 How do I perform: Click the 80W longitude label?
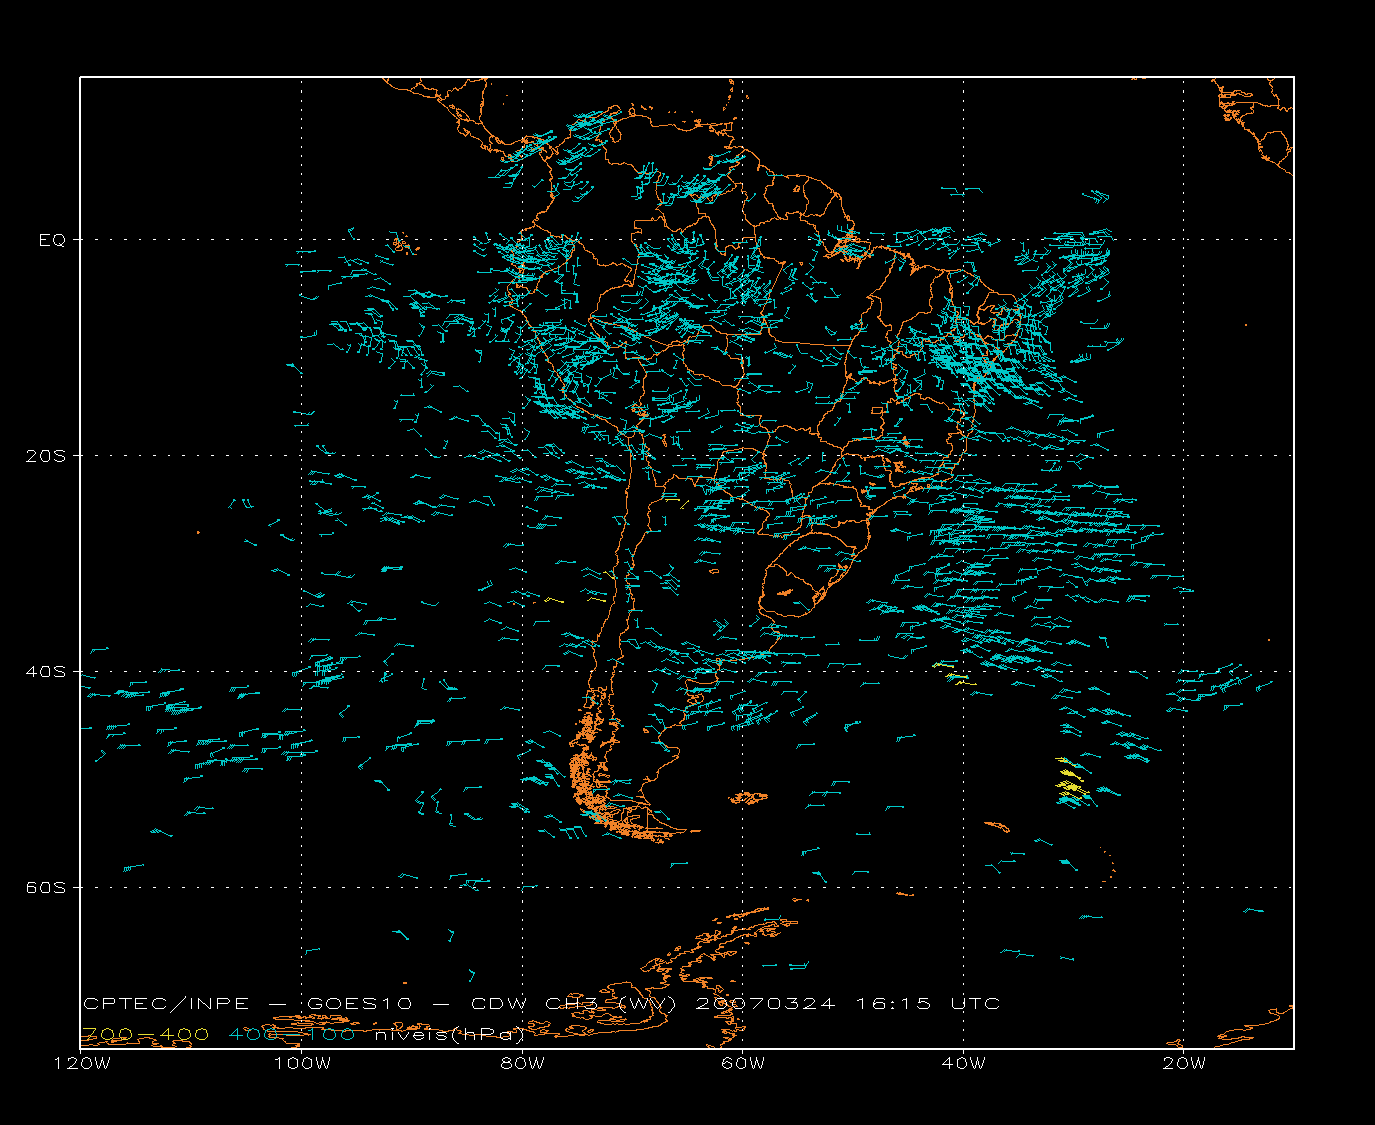point(523,1063)
